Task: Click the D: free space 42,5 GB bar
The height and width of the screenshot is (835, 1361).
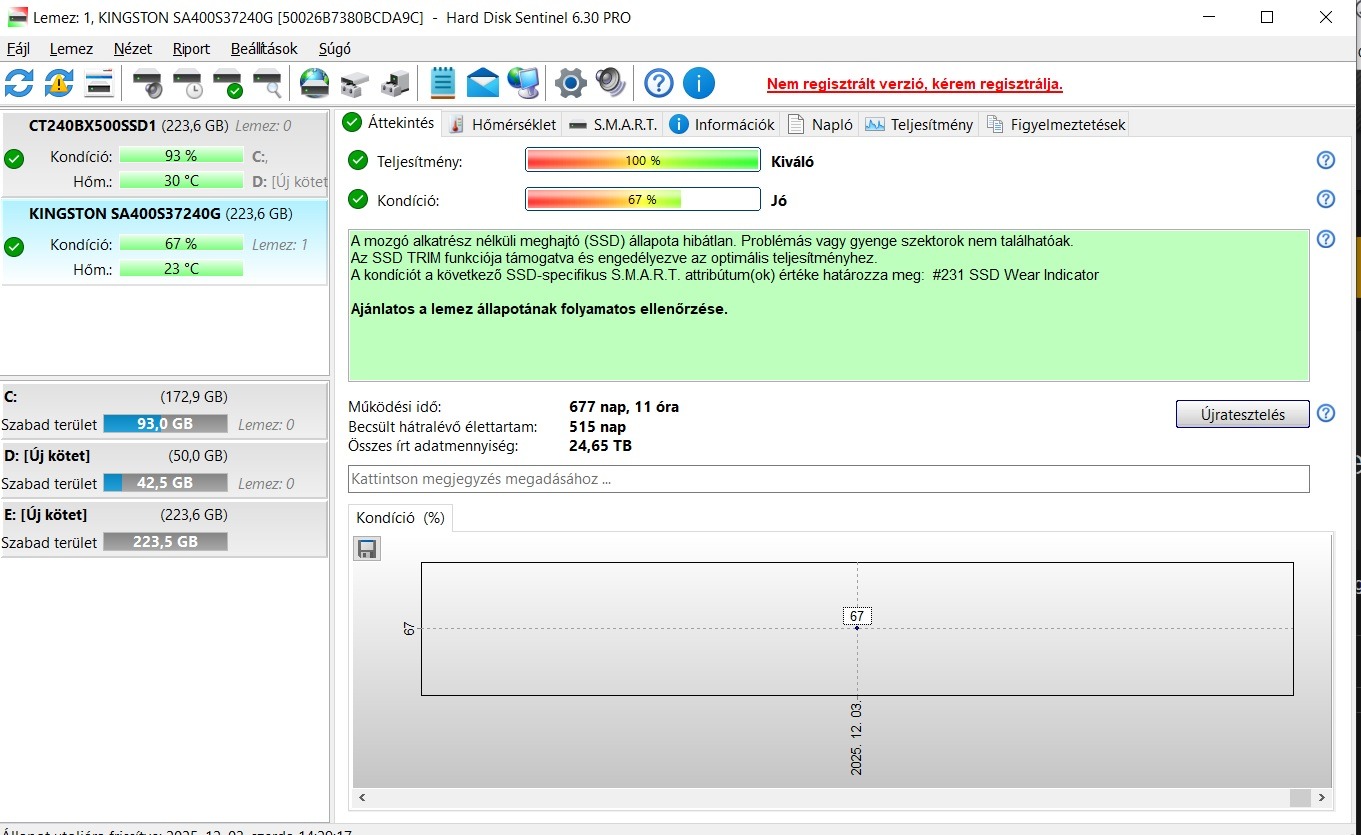Action: [165, 483]
